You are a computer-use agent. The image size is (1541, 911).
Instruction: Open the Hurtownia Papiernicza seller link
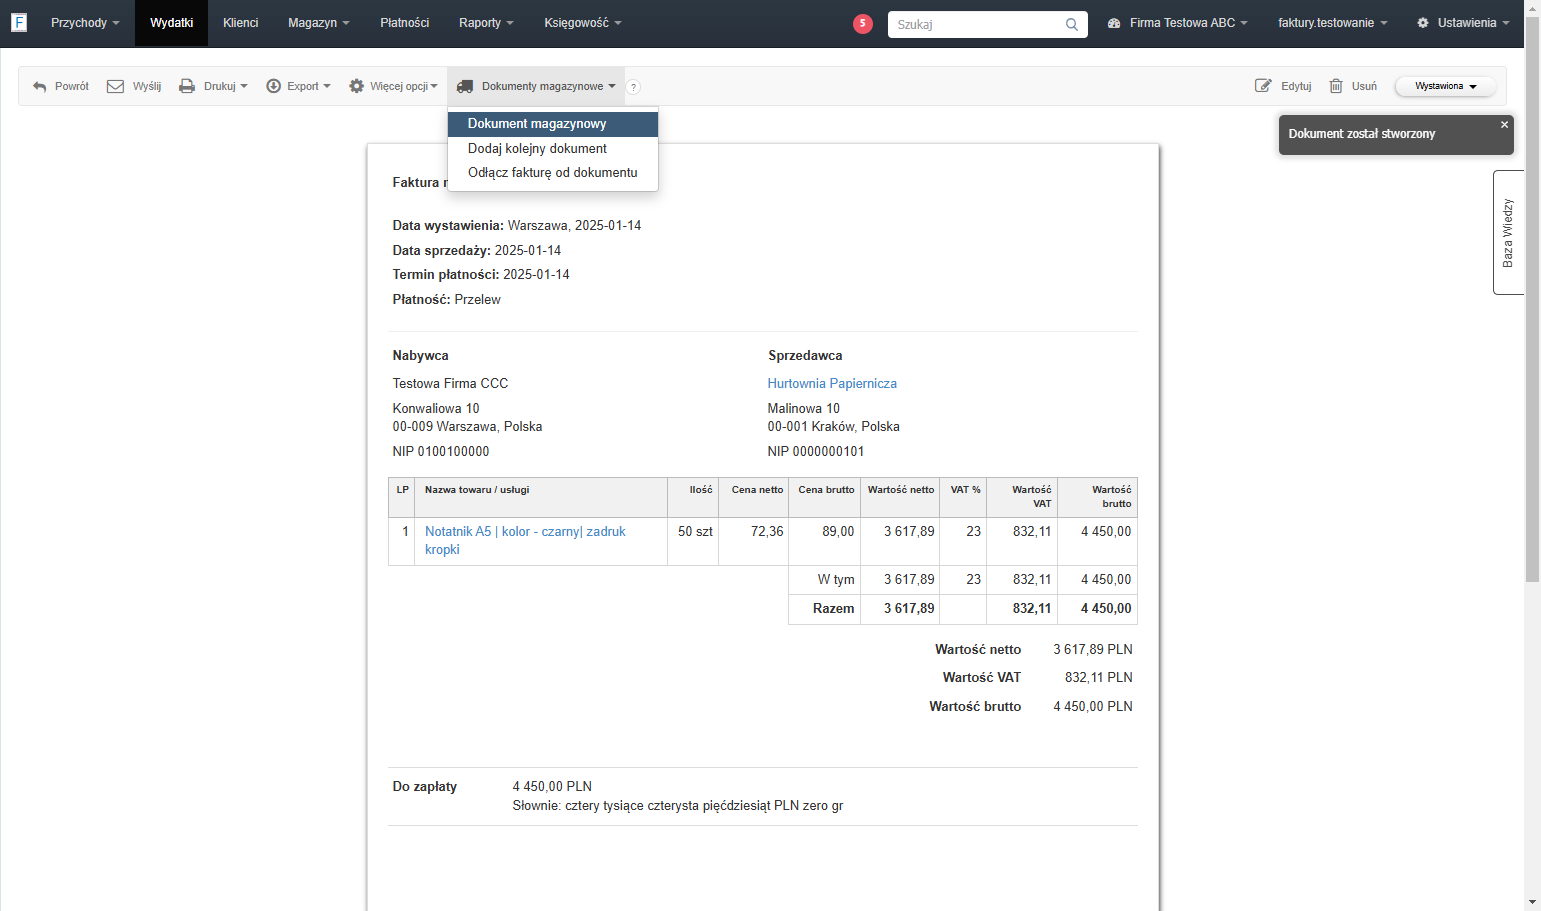[x=832, y=383]
